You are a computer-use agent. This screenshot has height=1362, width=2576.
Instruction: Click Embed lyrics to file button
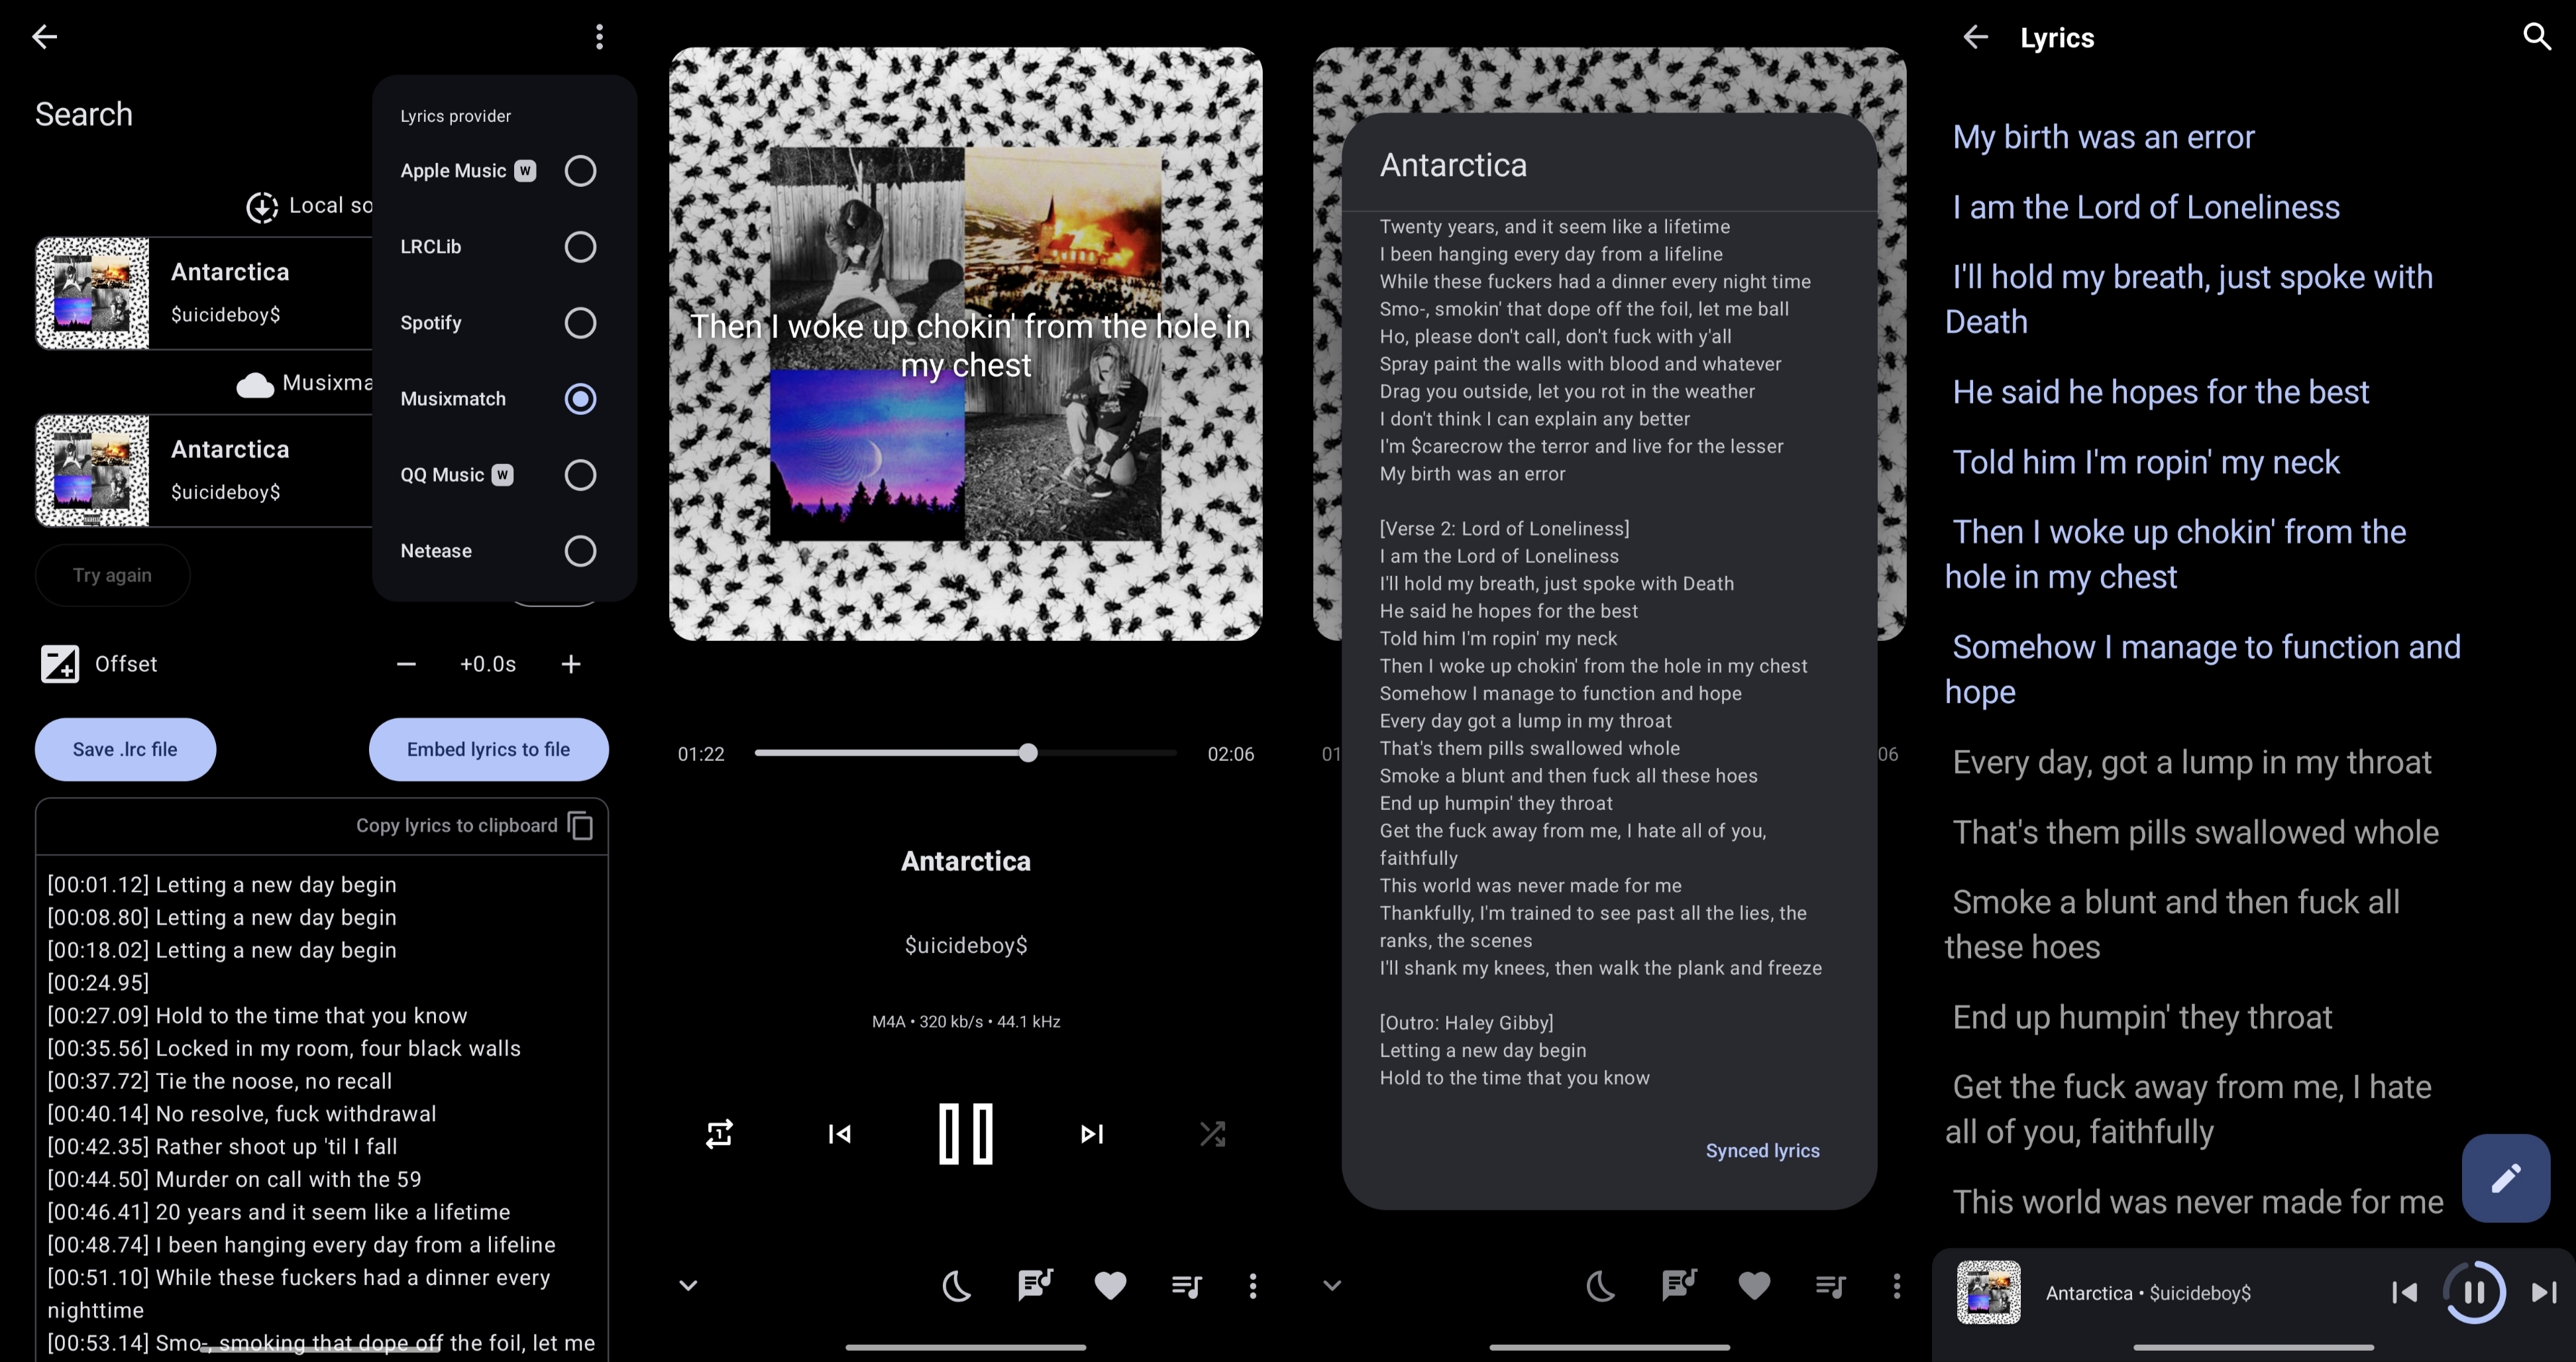488,749
